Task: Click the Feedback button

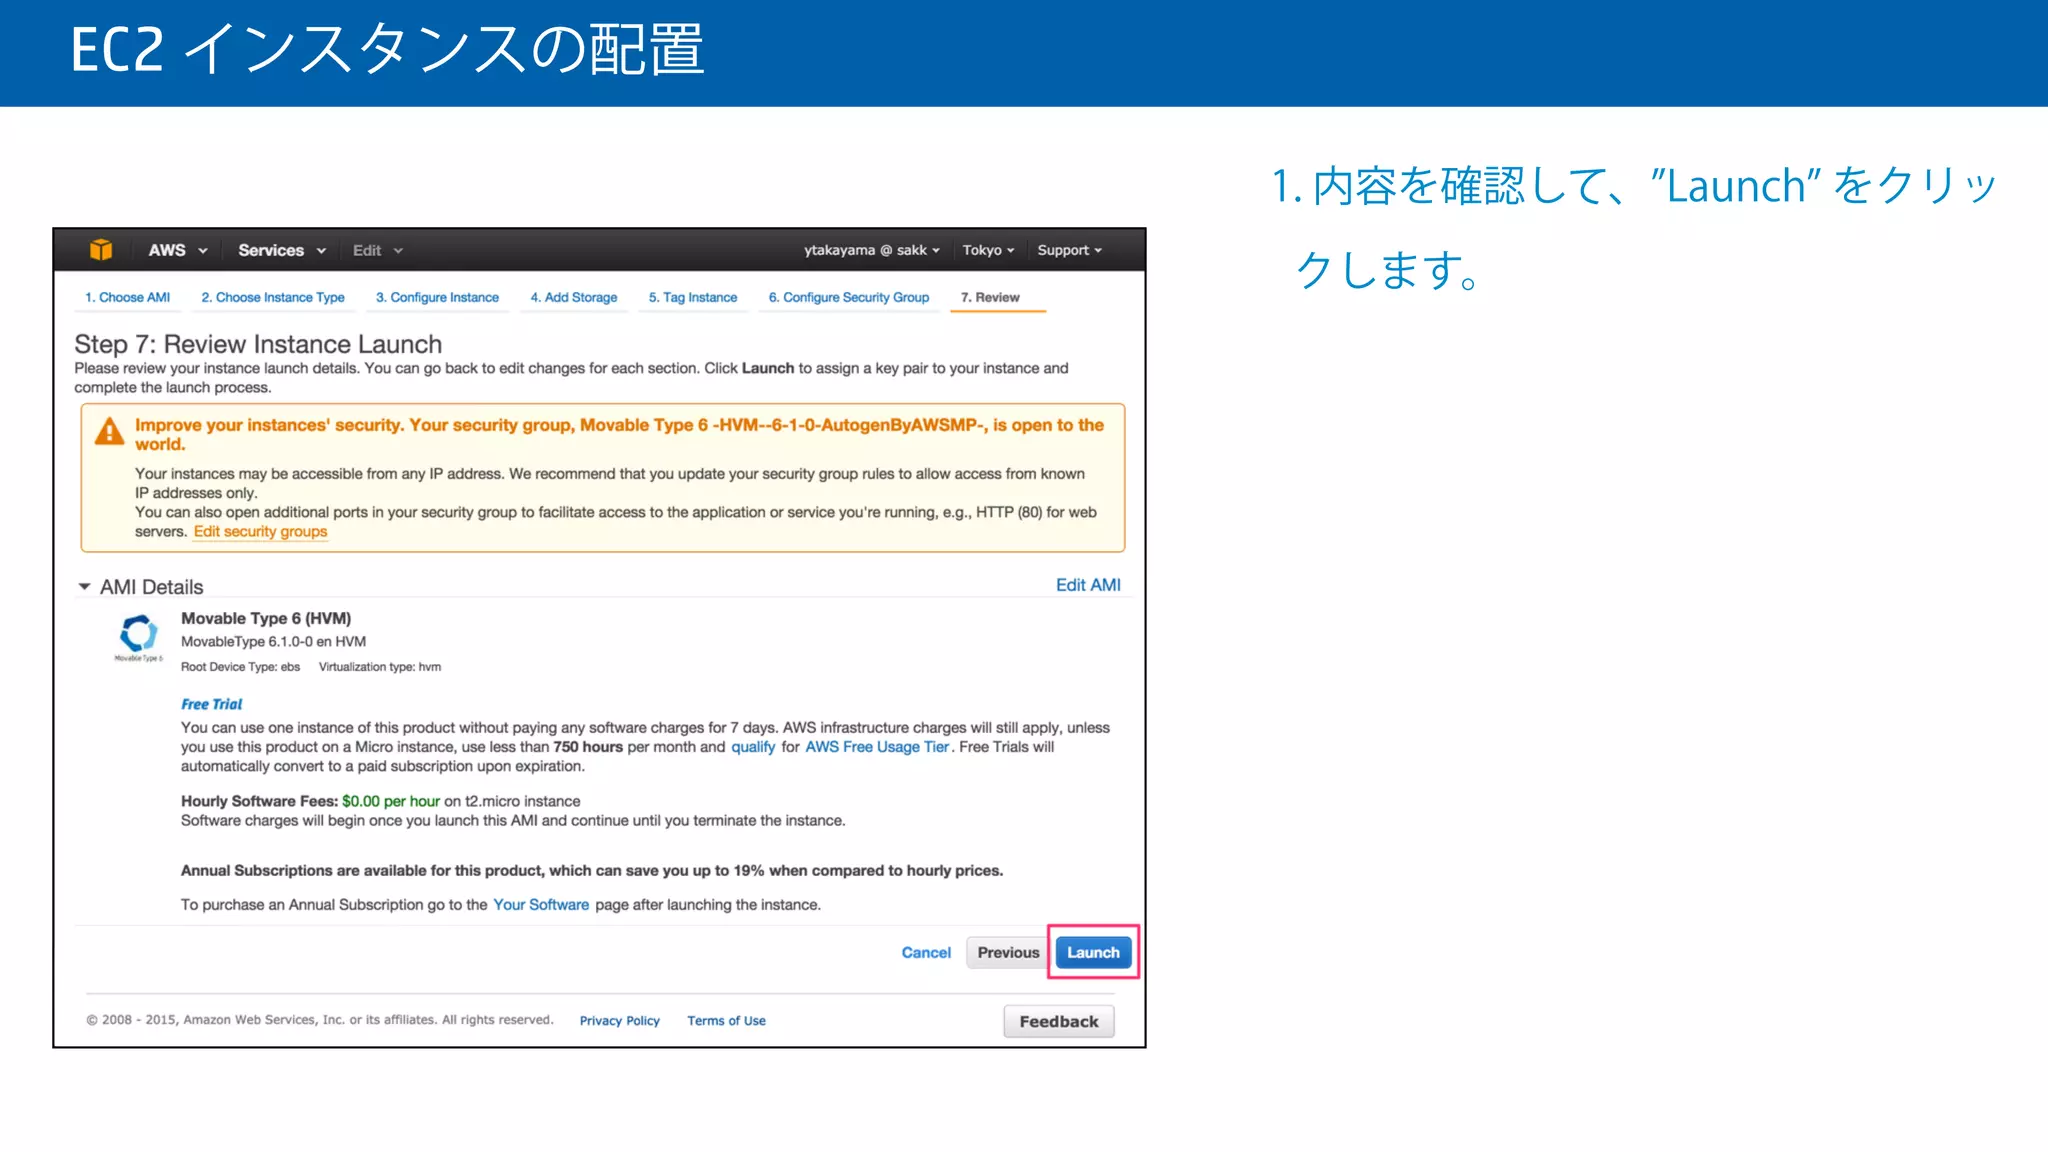Action: [x=1059, y=1021]
